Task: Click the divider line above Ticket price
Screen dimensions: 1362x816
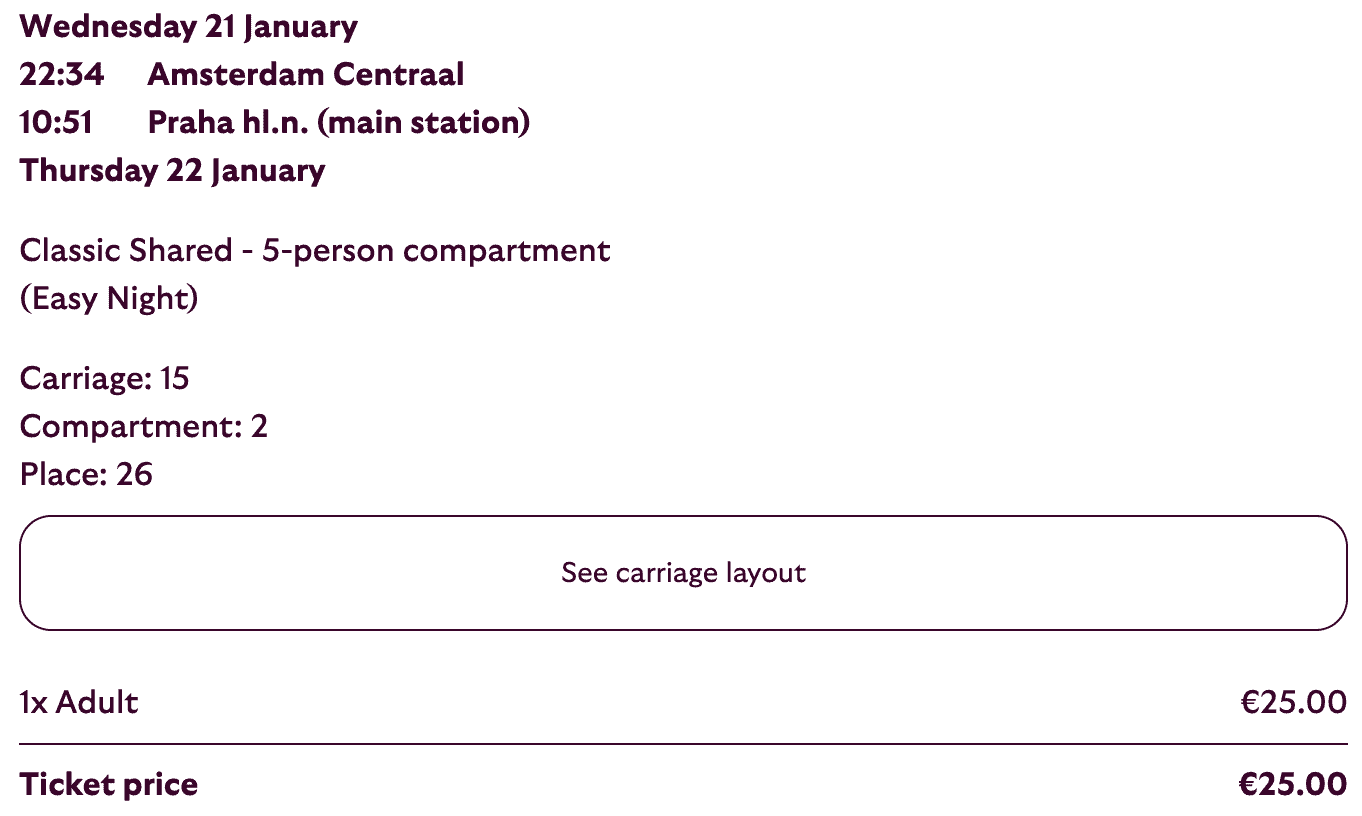Action: pyautogui.click(x=683, y=744)
